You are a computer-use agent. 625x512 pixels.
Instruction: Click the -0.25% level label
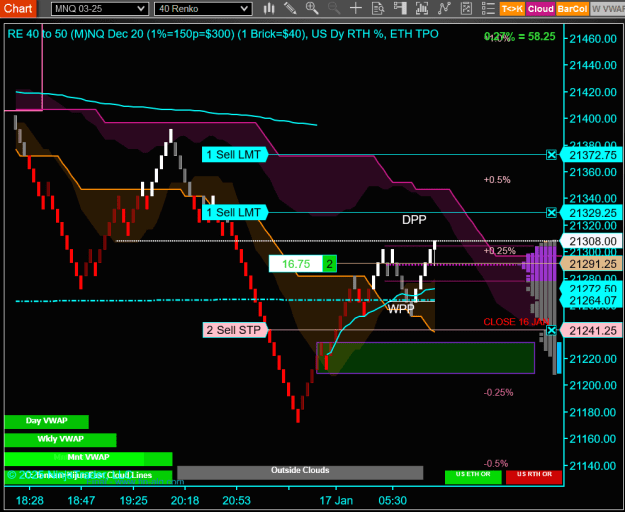[498, 392]
